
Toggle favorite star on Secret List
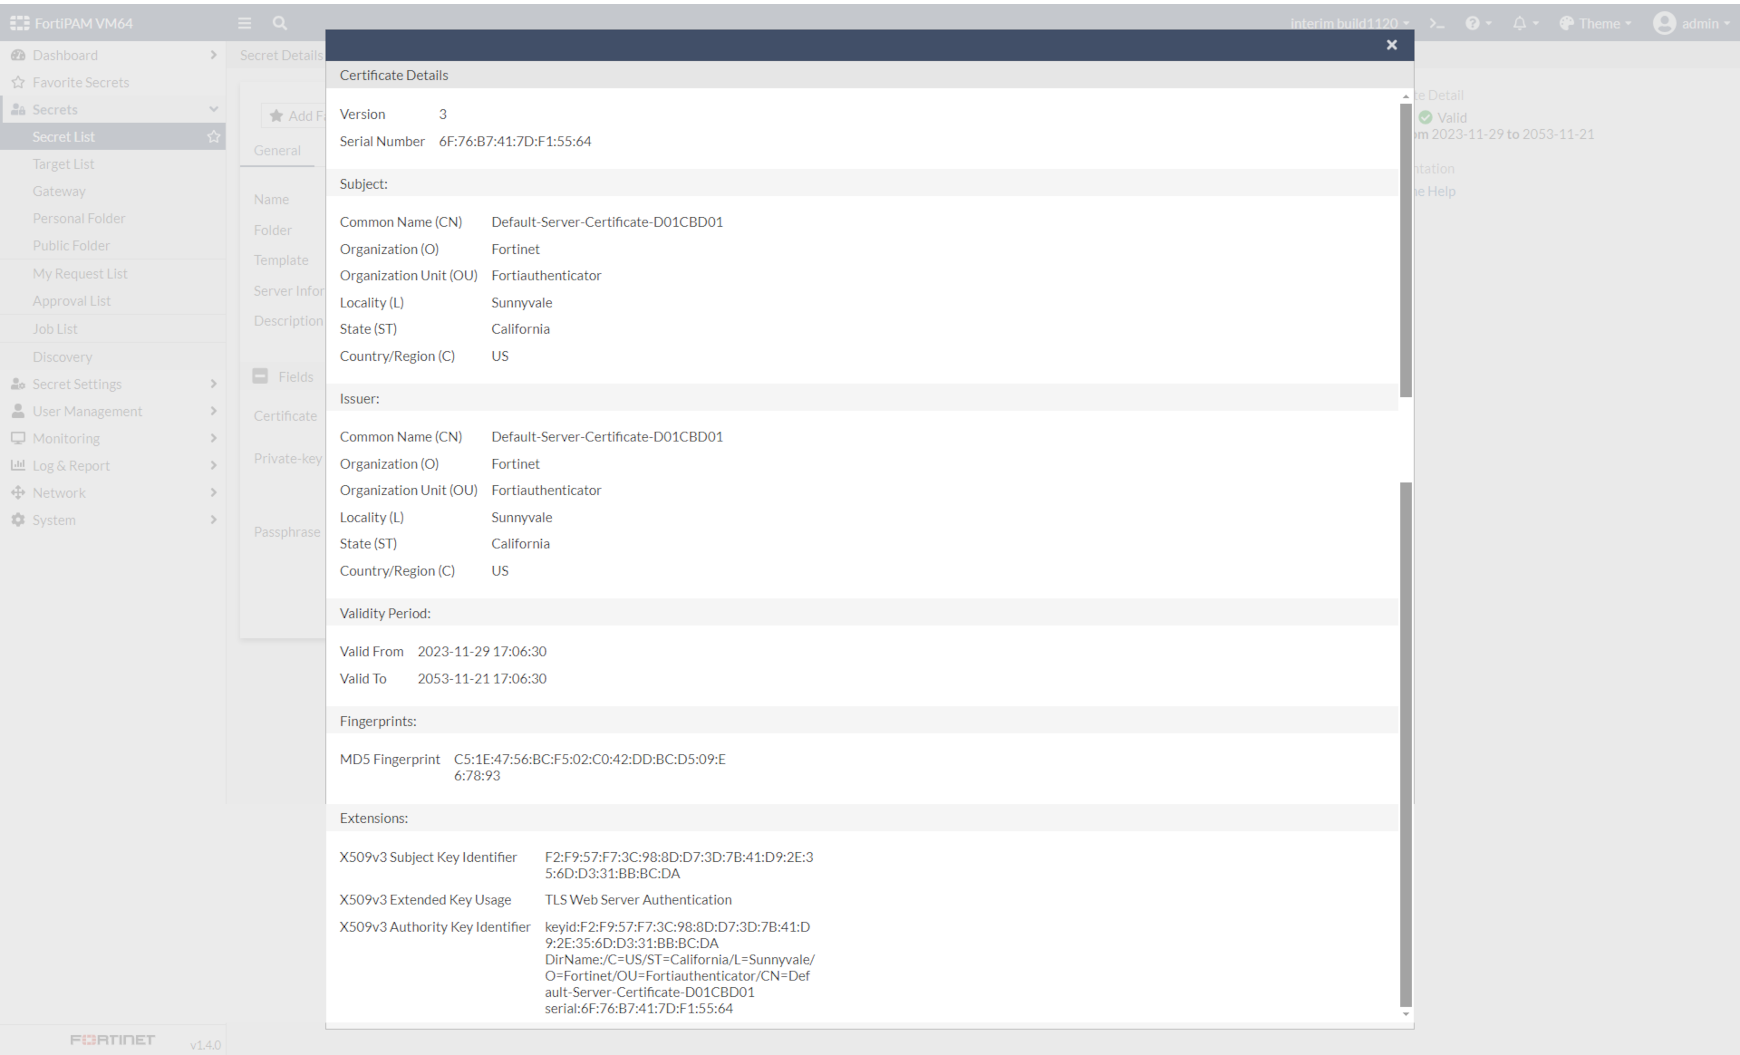tap(213, 137)
